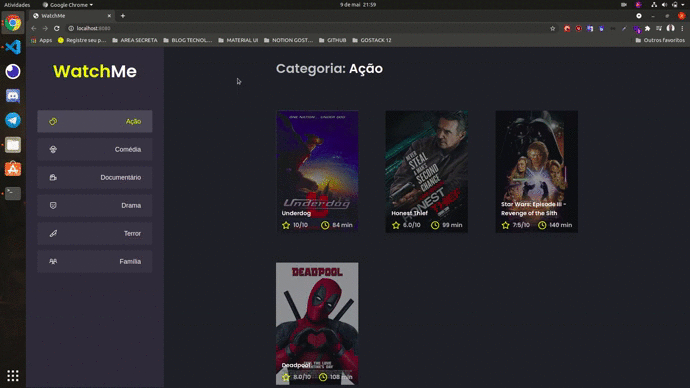Open the Google Chrome app menu
This screenshot has width=690, height=388.
click(x=68, y=5)
